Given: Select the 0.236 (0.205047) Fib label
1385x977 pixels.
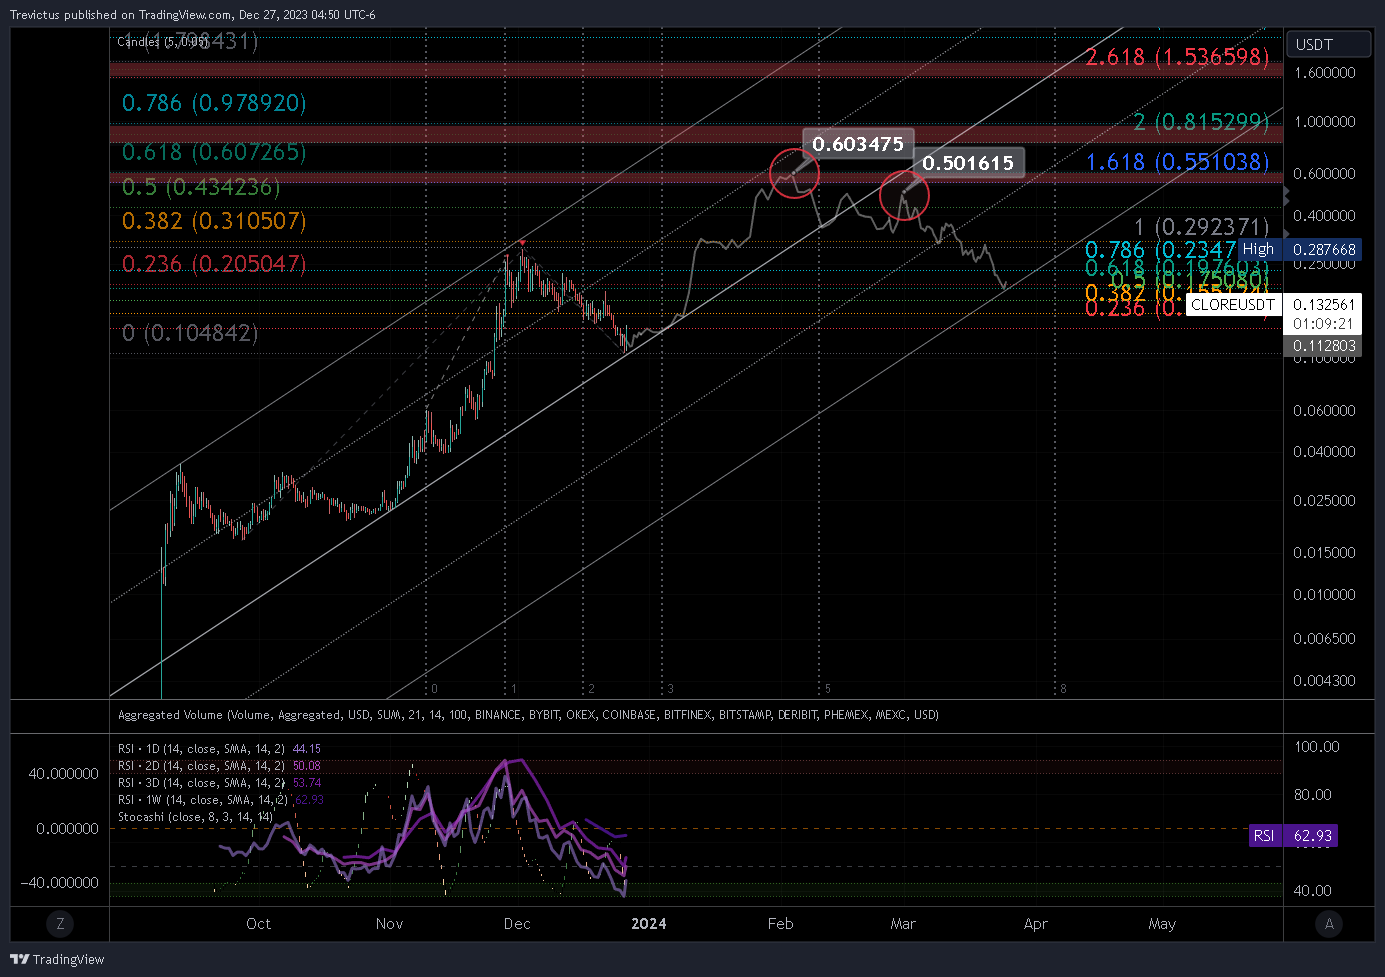Looking at the screenshot, I should tap(214, 264).
